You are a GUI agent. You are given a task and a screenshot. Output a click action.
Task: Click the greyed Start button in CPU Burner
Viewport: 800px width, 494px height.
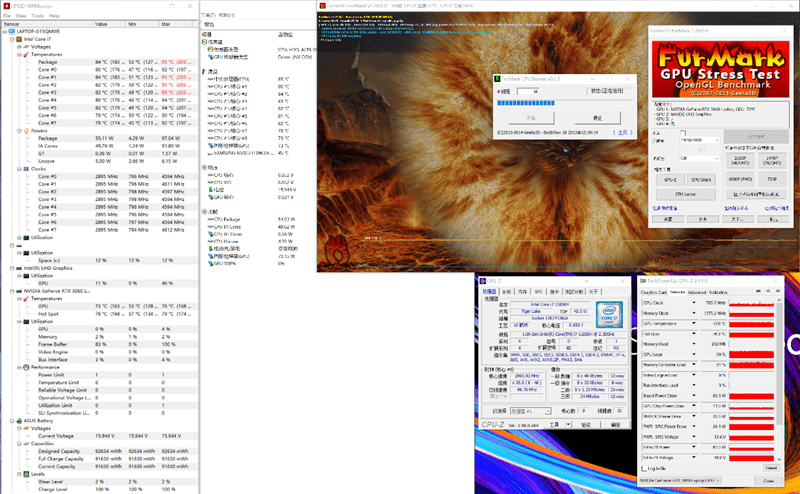[531, 118]
